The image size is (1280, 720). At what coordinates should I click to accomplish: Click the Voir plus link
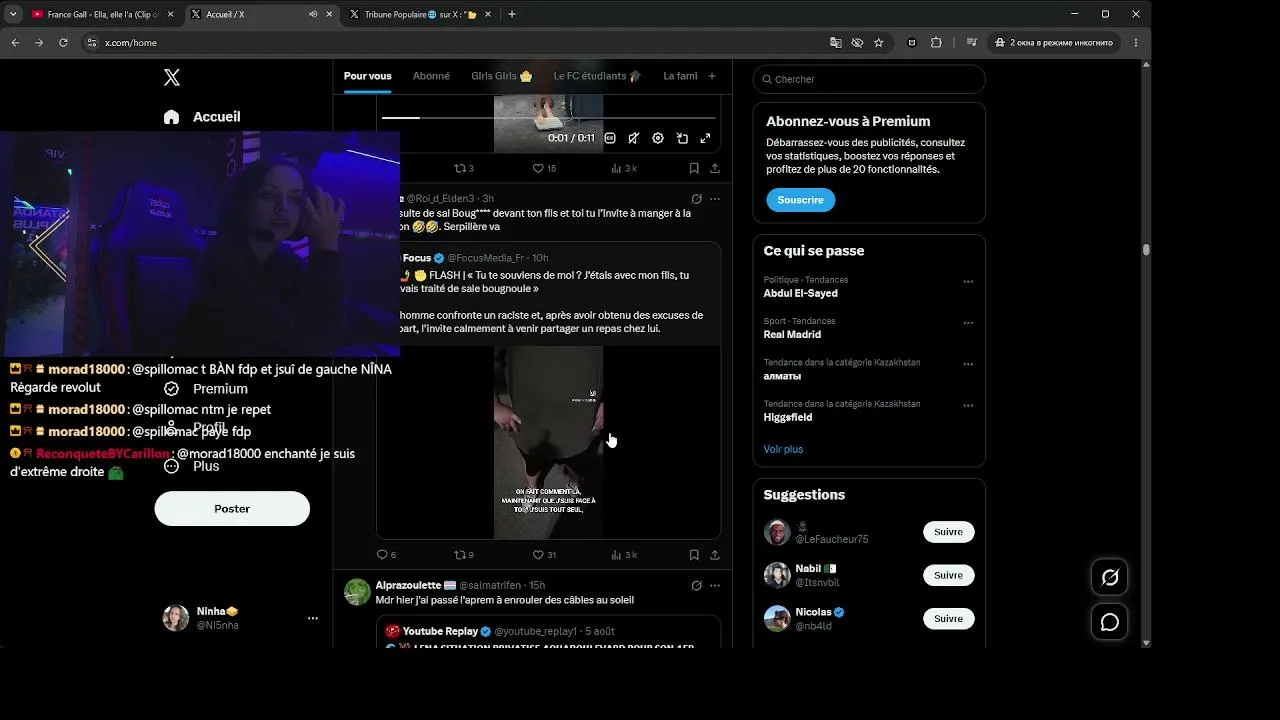pyautogui.click(x=783, y=449)
